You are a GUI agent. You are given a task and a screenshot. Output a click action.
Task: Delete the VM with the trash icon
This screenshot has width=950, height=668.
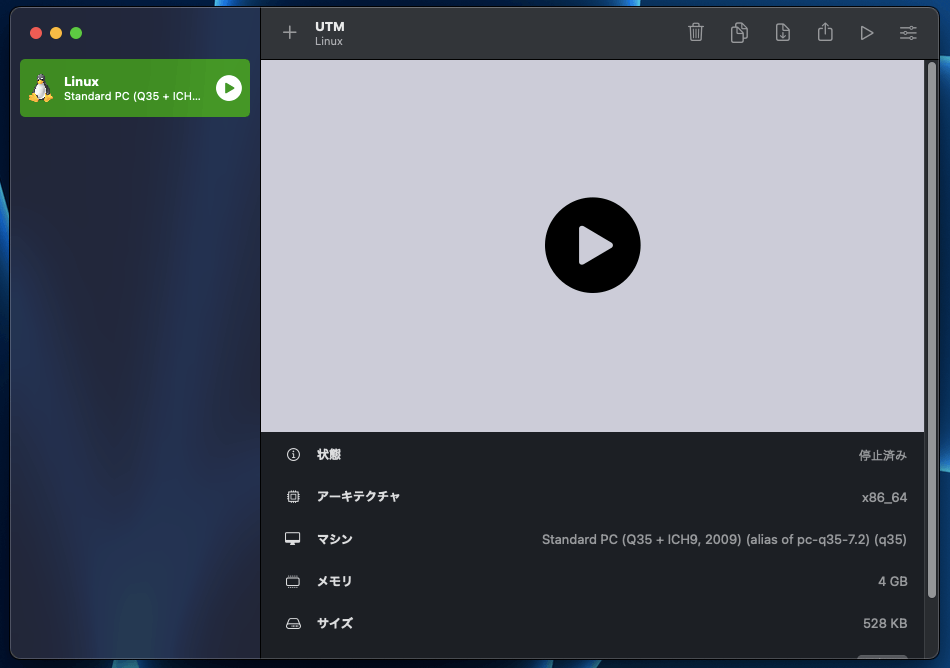pyautogui.click(x=696, y=32)
